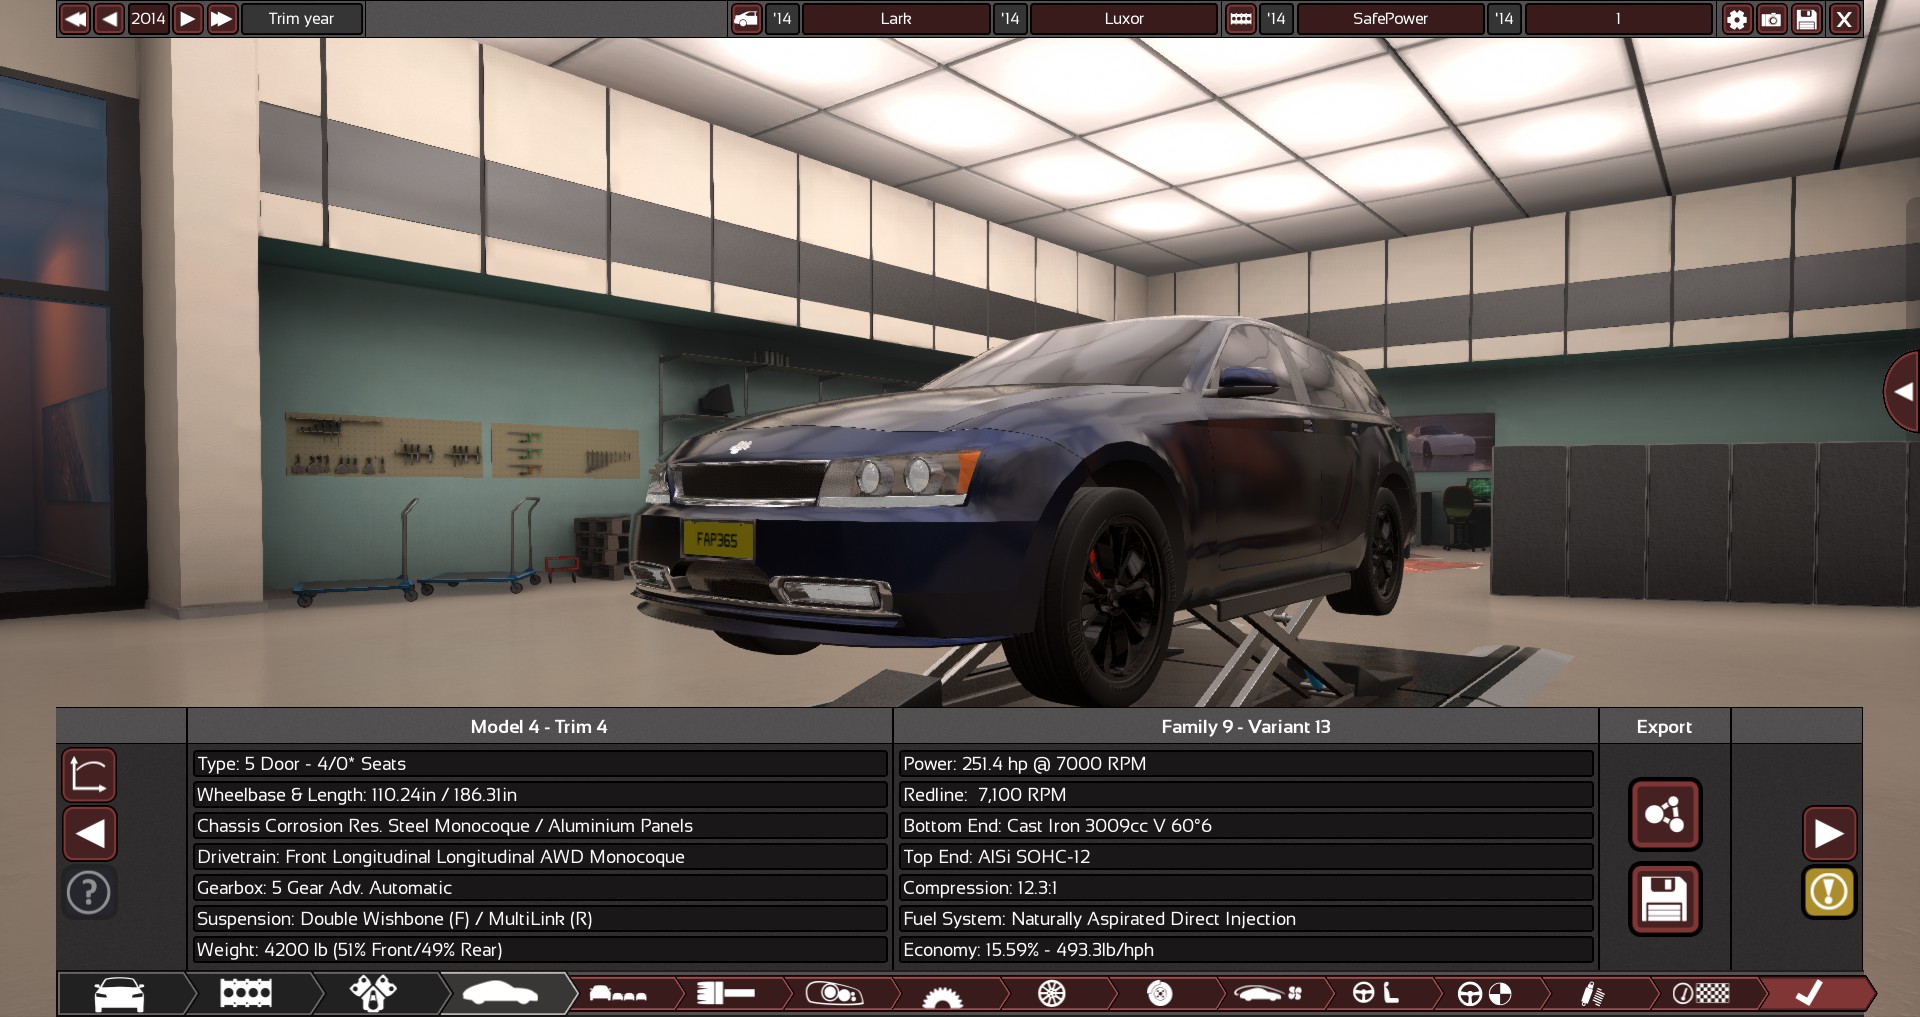Select the 2014 year value

click(148, 19)
